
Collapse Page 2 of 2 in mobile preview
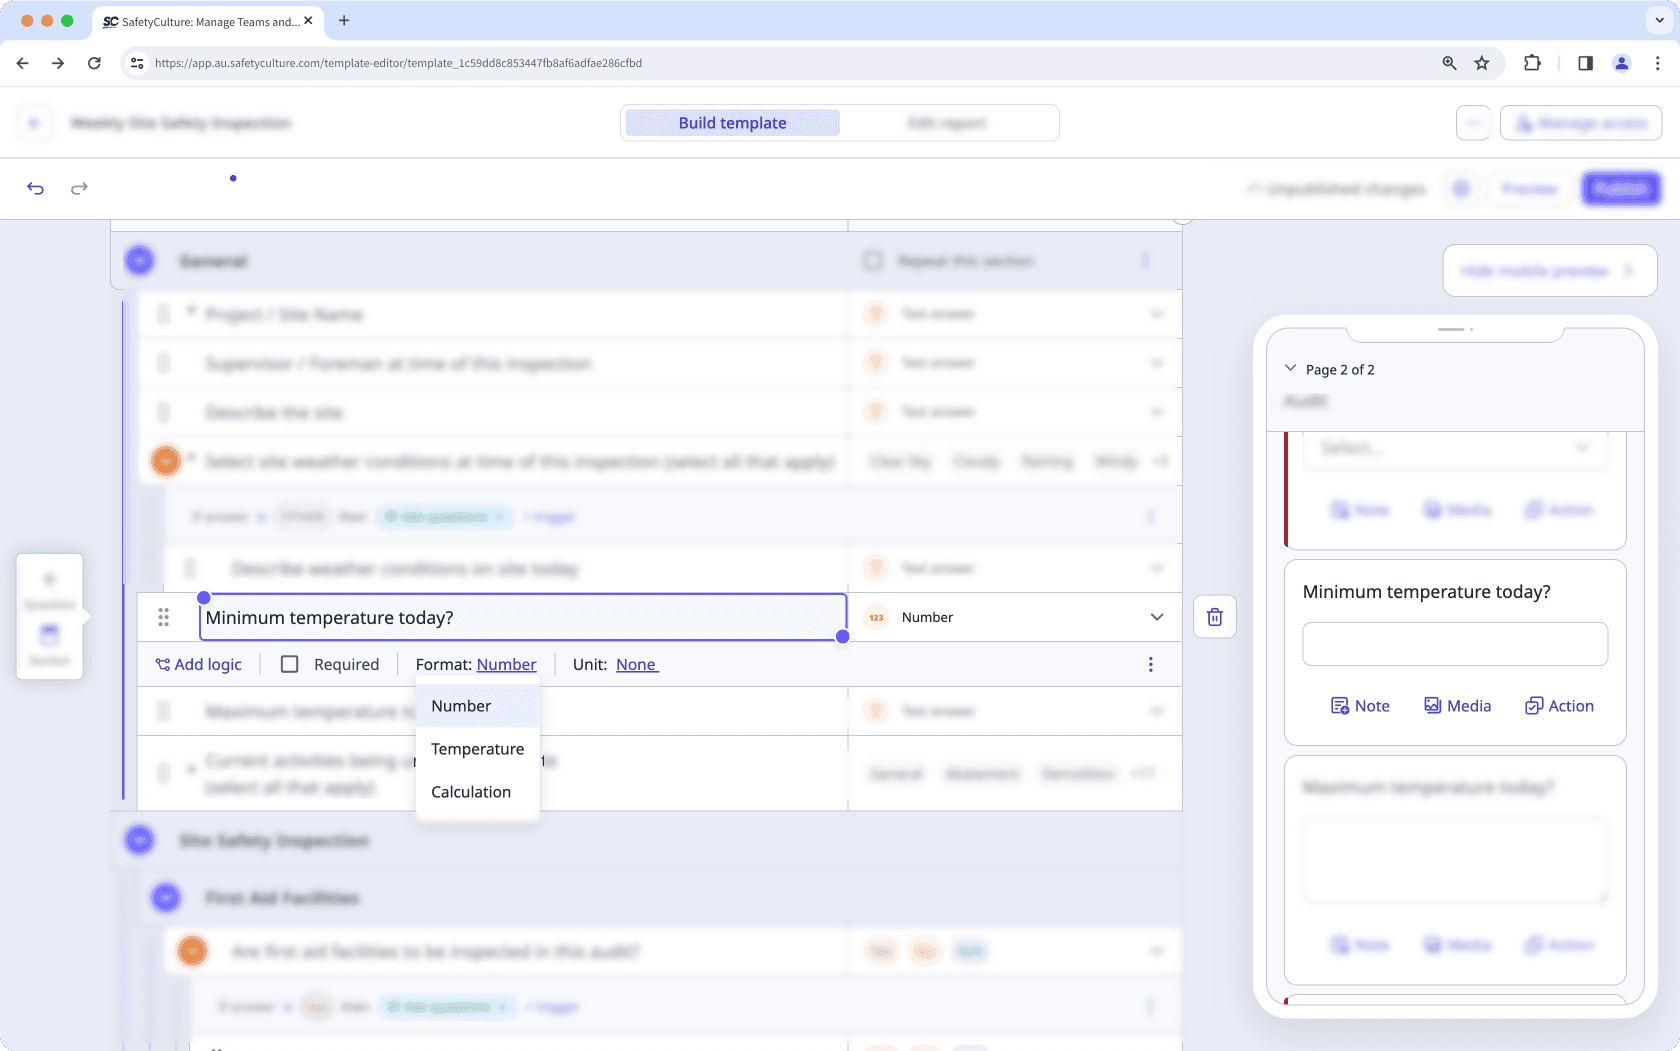coord(1290,368)
